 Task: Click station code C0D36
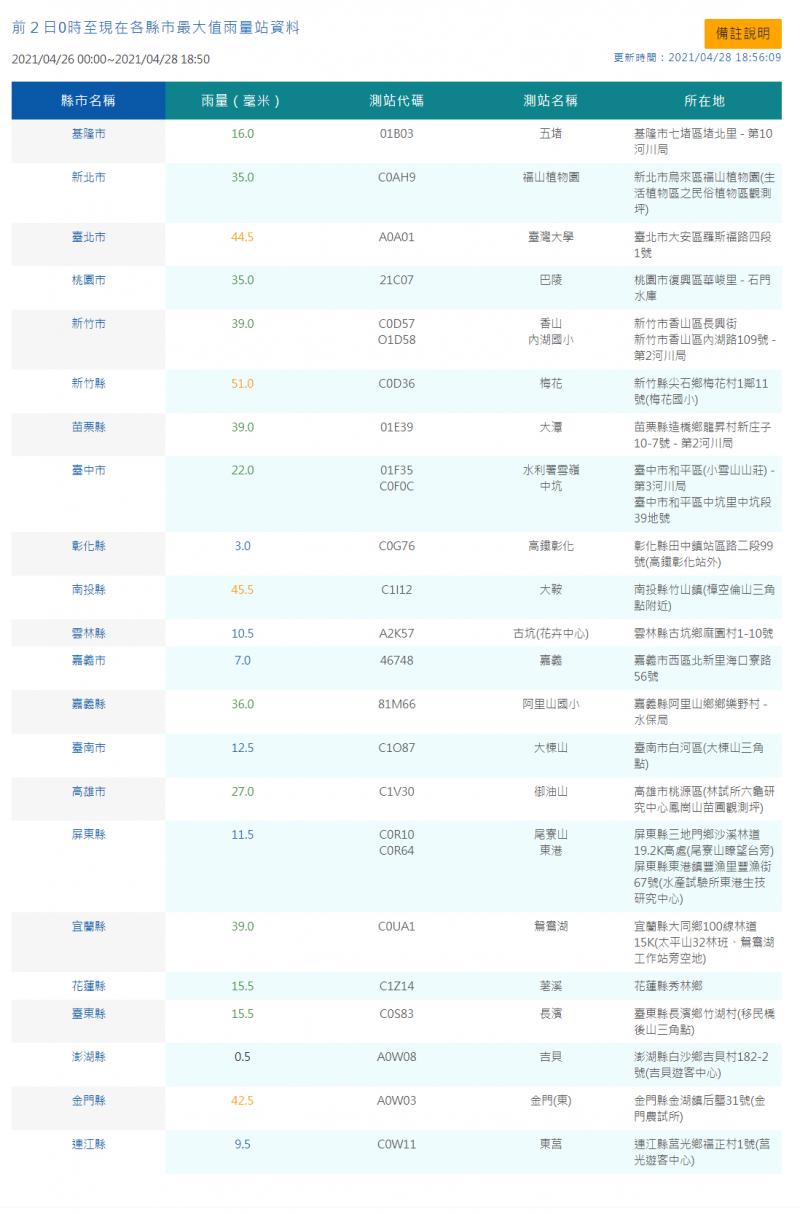(397, 383)
